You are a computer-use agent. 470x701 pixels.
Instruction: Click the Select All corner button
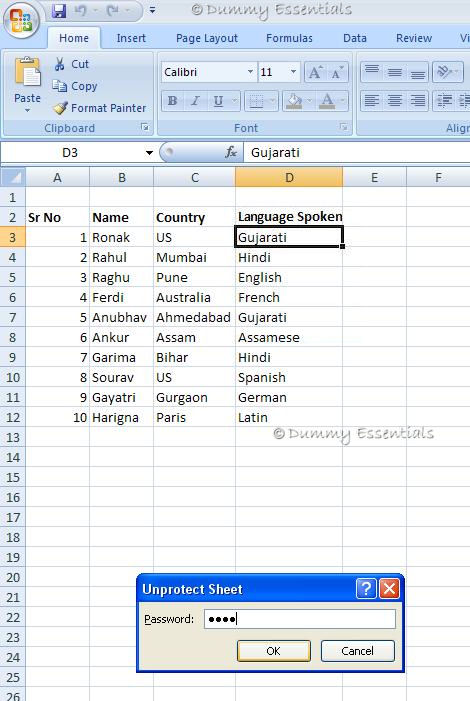pyautogui.click(x=13, y=177)
